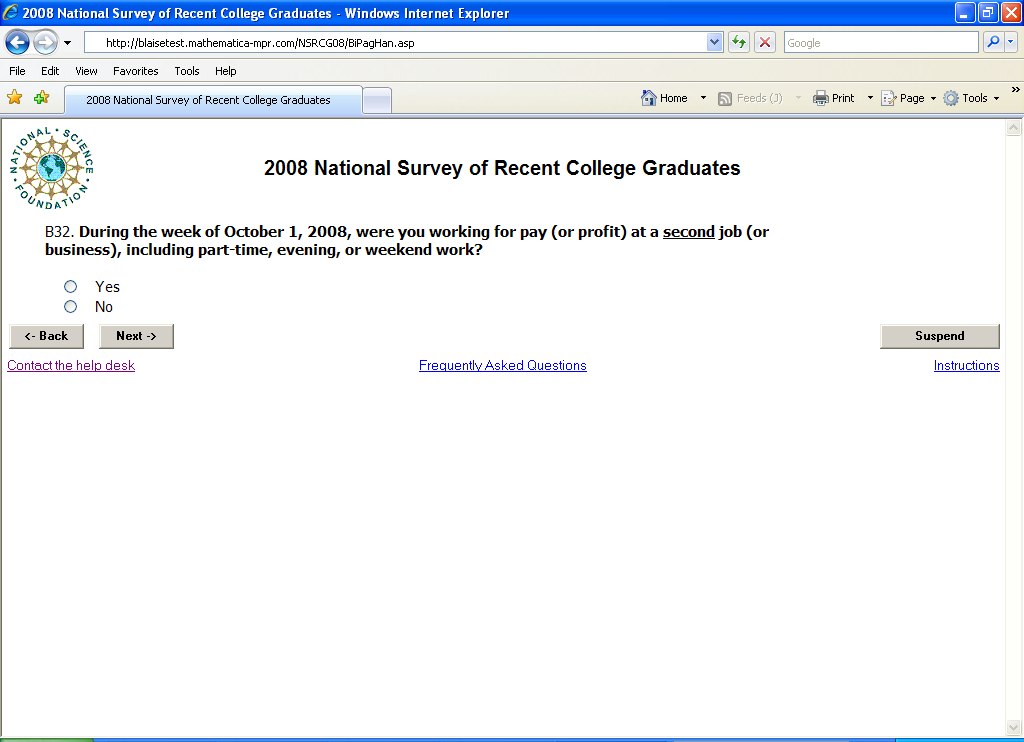The width and height of the screenshot is (1024, 742).
Task: Open the search provider options dropdown
Action: pos(1011,42)
